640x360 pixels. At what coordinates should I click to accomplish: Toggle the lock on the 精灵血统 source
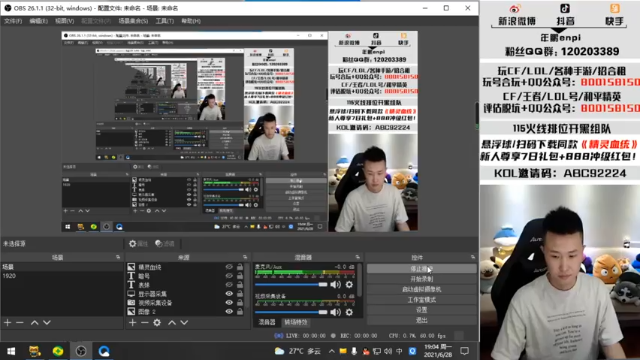(x=240, y=267)
